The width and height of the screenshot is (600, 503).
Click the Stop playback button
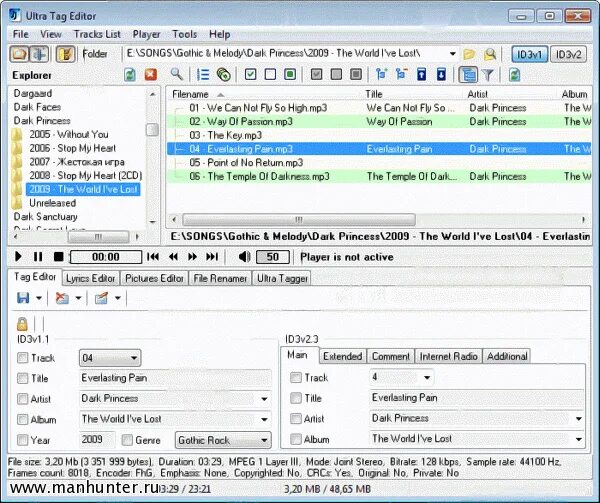click(58, 257)
